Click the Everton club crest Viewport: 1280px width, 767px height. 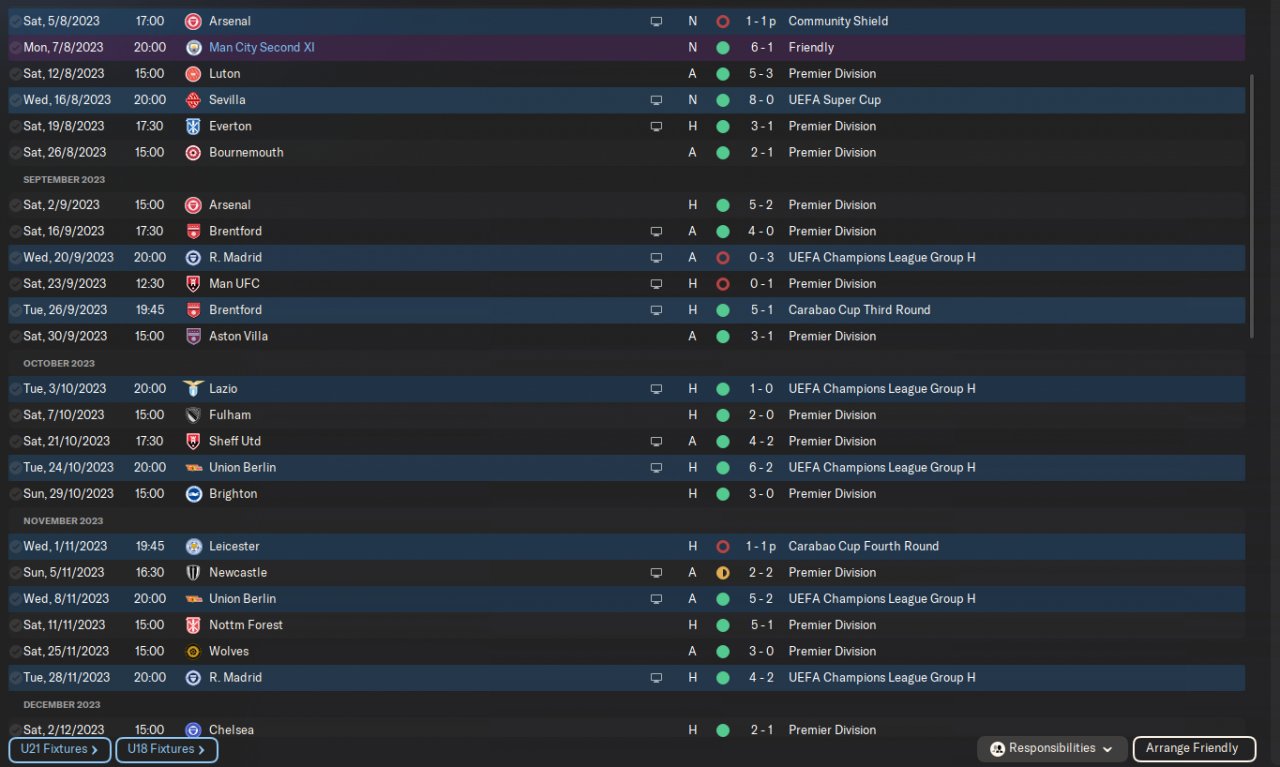pos(193,126)
